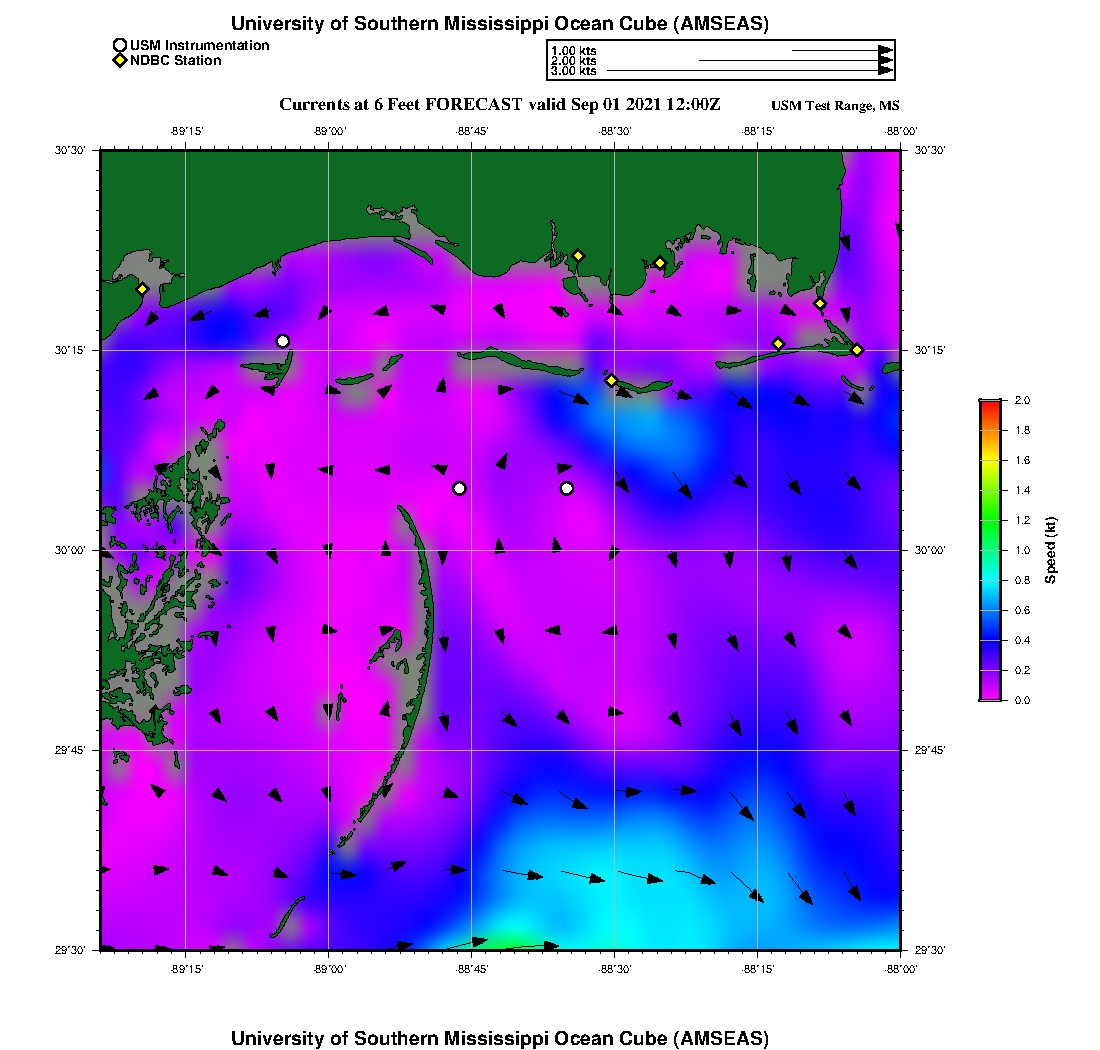Click the 1.00 kts arrow in scale legend
Screen dimensions: 1100x1050
(x=841, y=49)
